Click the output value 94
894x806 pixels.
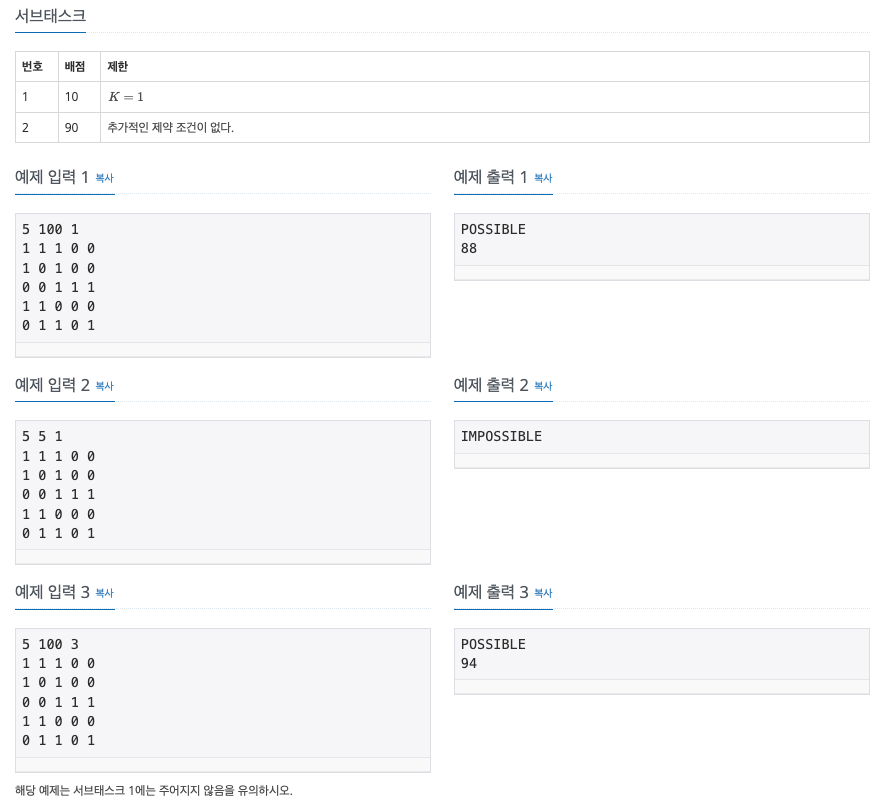pos(469,663)
